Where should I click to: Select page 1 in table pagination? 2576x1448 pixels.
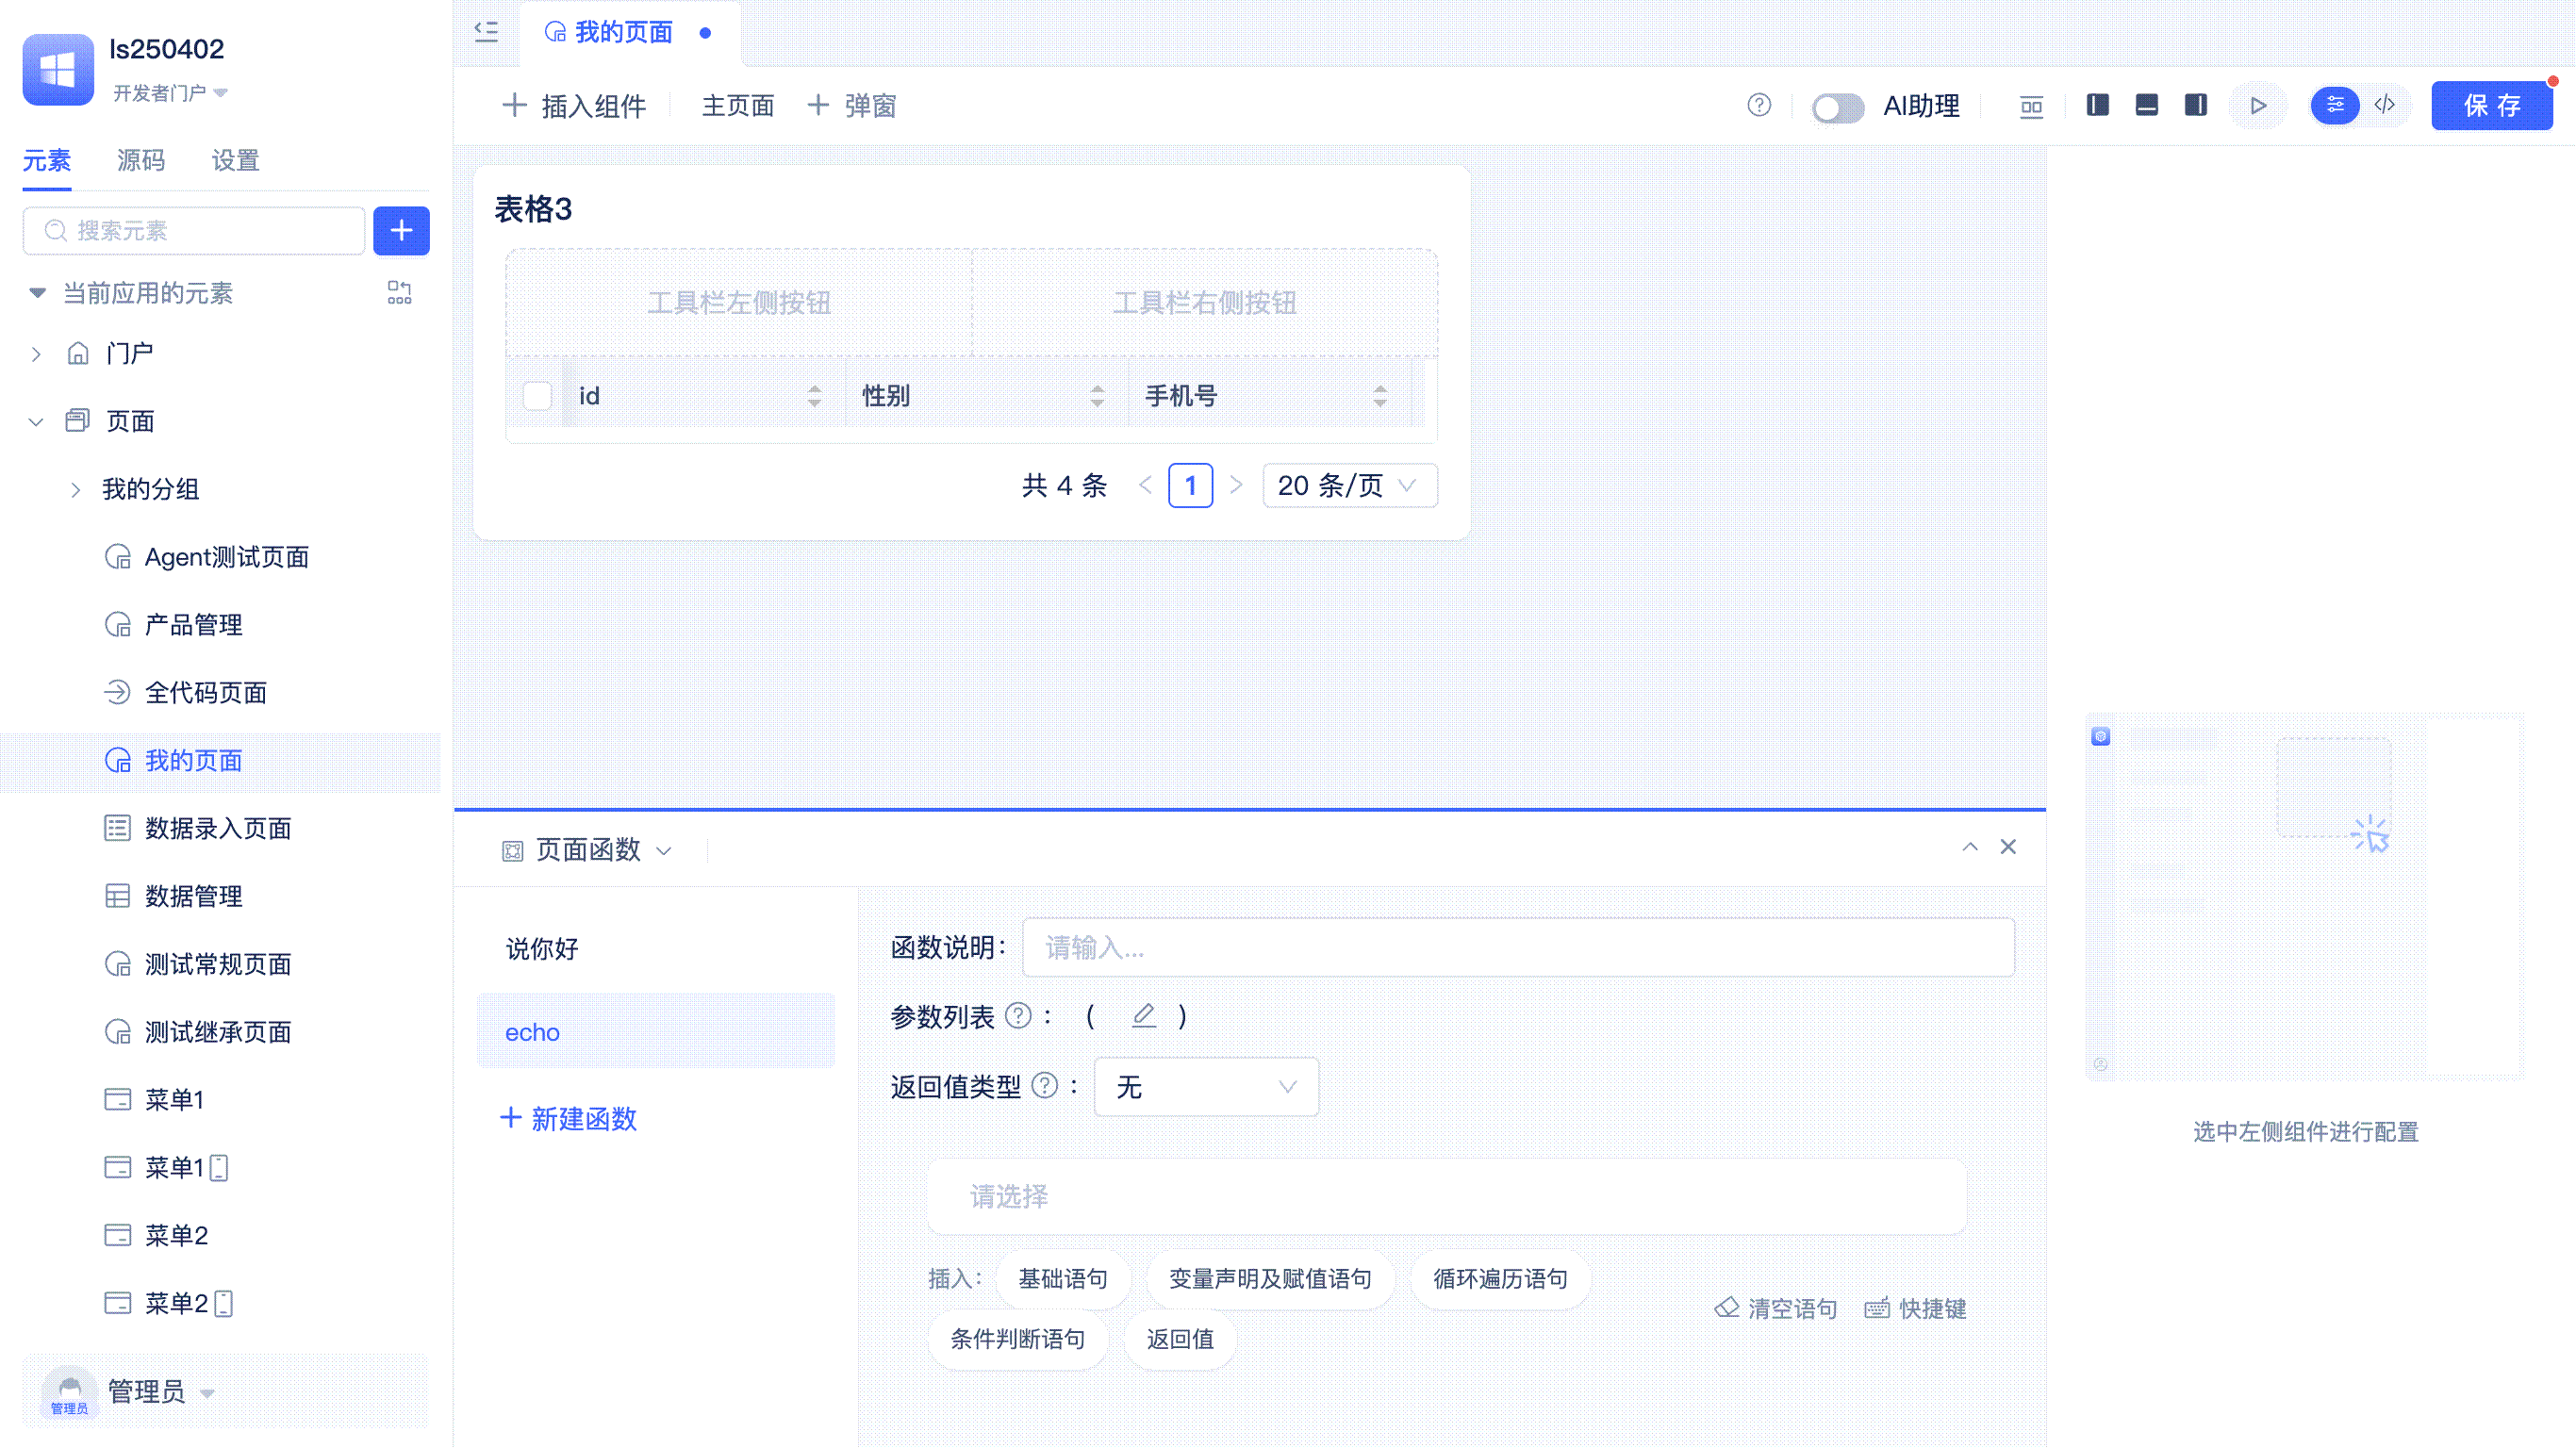(1190, 485)
